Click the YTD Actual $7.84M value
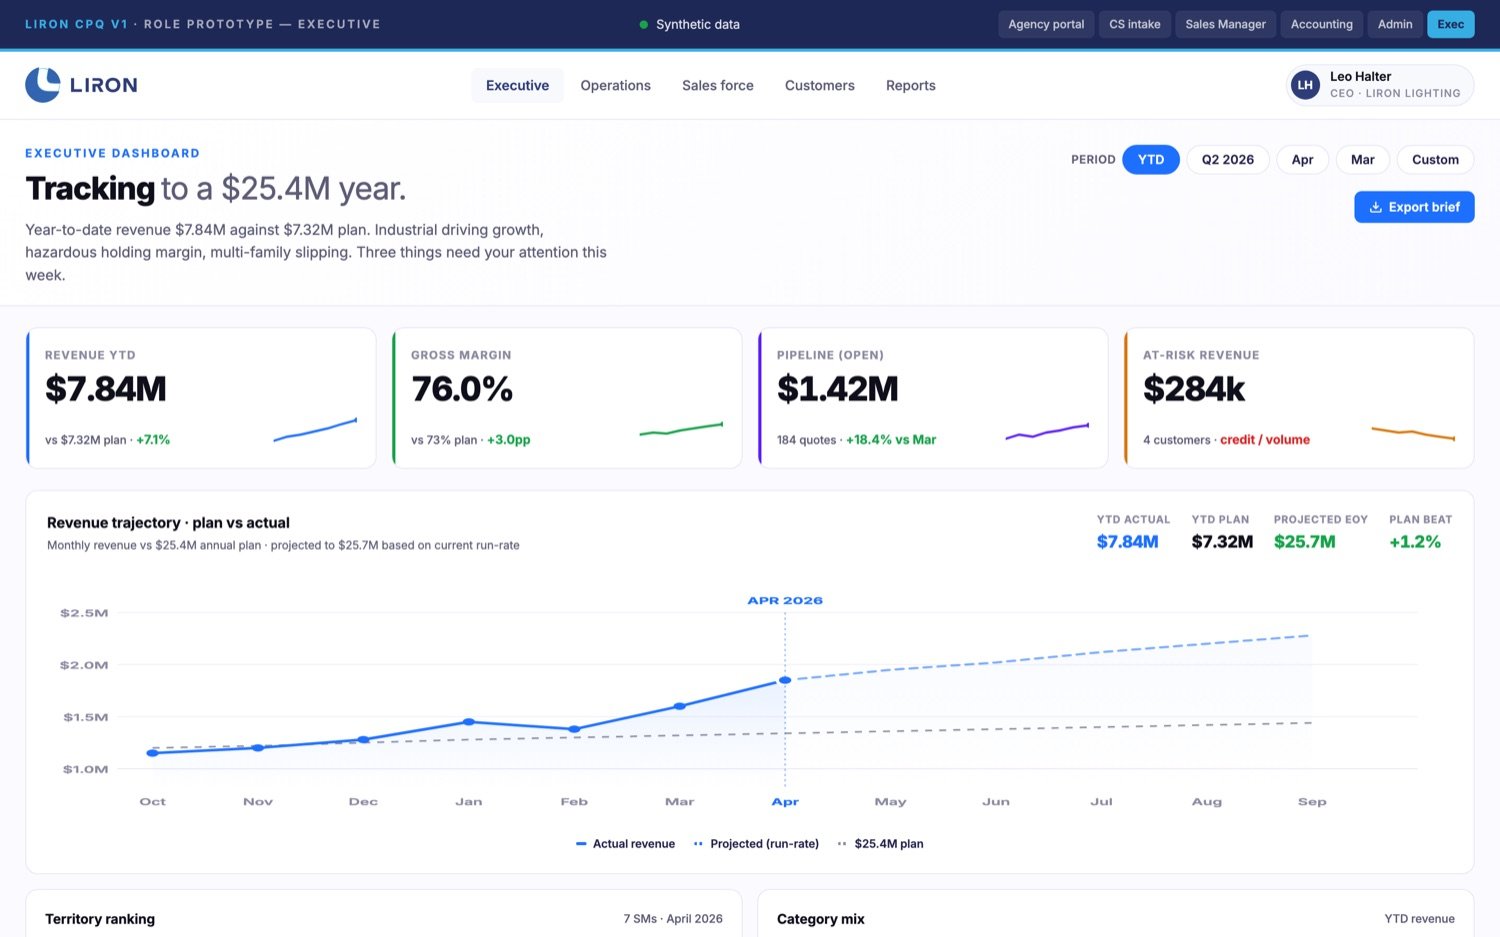Screen dimensions: 1500x937 (x=1127, y=542)
